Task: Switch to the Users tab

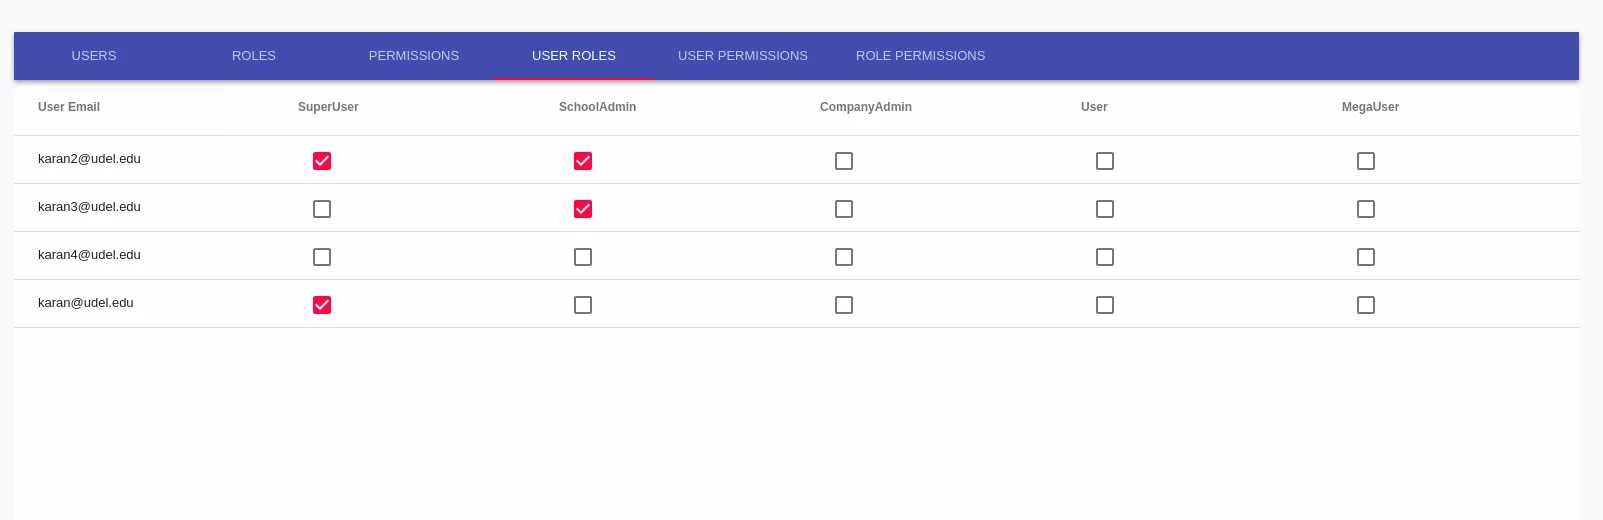Action: click(94, 56)
